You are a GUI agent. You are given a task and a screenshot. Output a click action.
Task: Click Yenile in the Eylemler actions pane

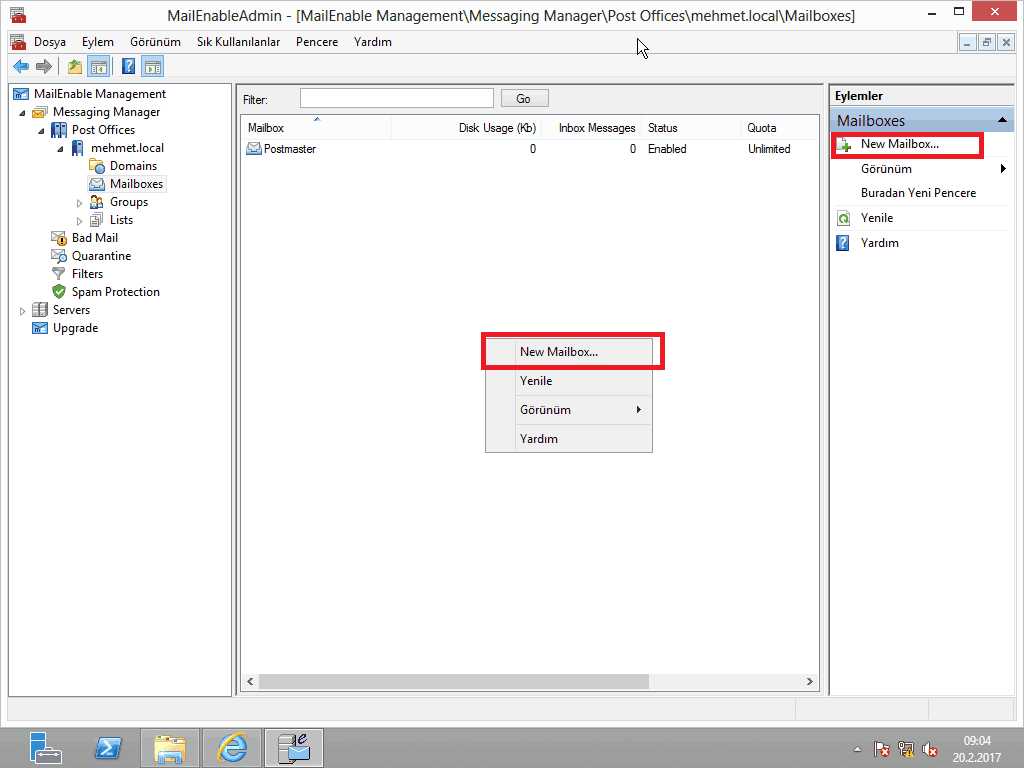point(877,218)
